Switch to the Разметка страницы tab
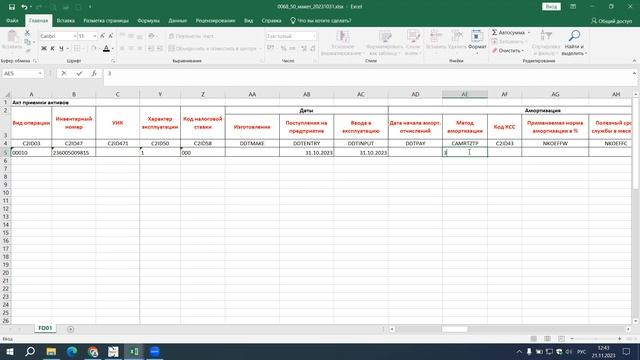 (x=106, y=20)
